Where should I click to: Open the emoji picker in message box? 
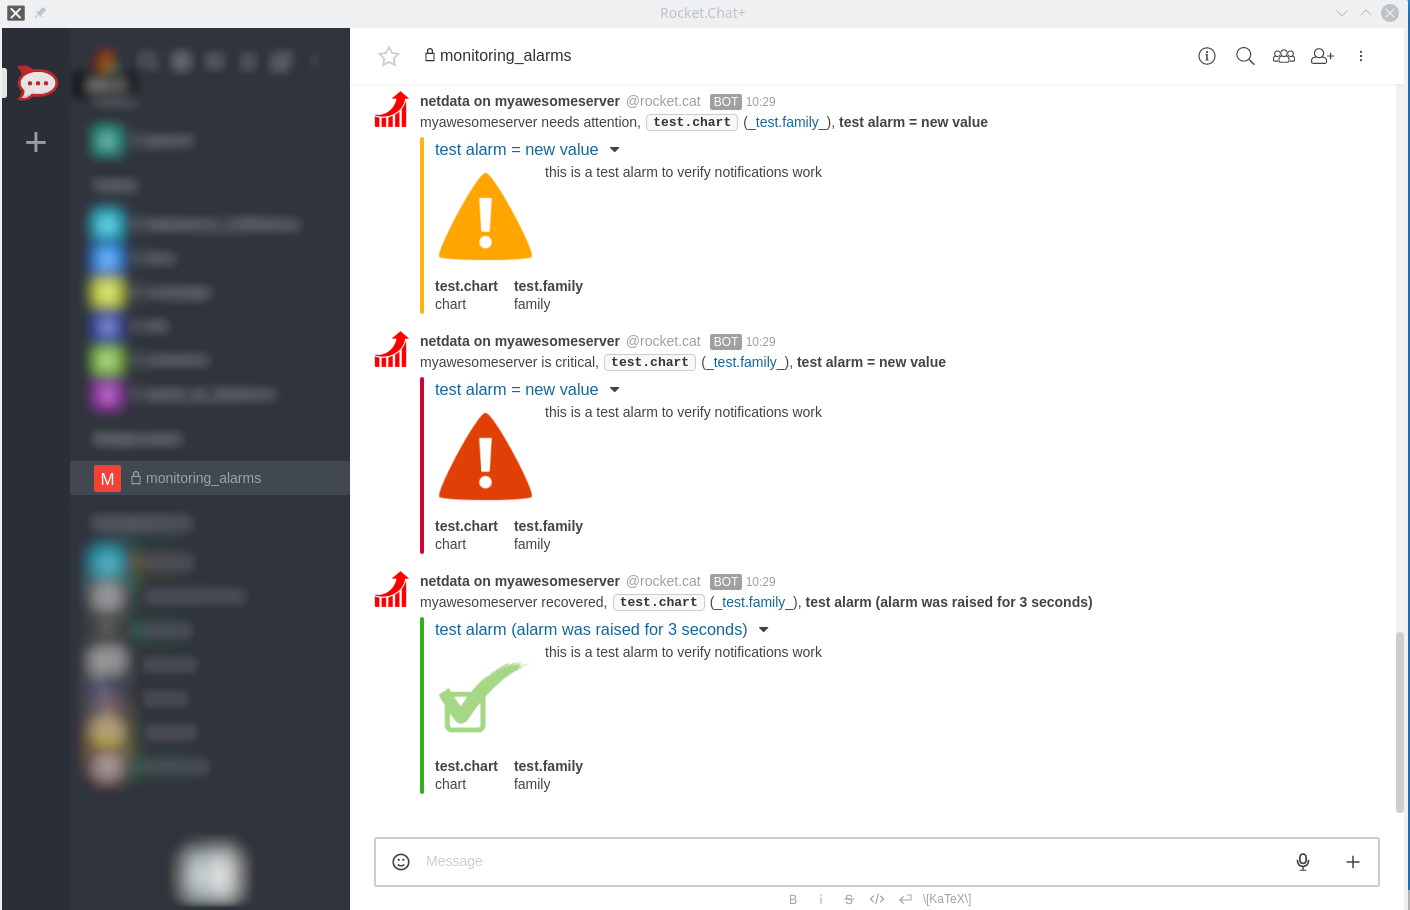[x=401, y=862]
